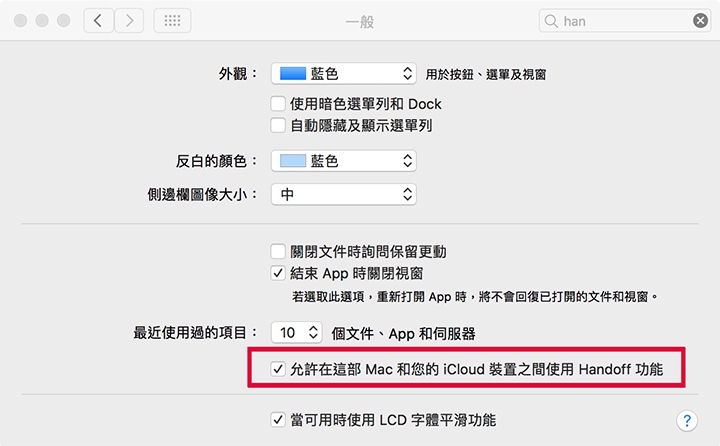This screenshot has width=720, height=446.
Task: Click the red close window button
Action: tap(20, 21)
